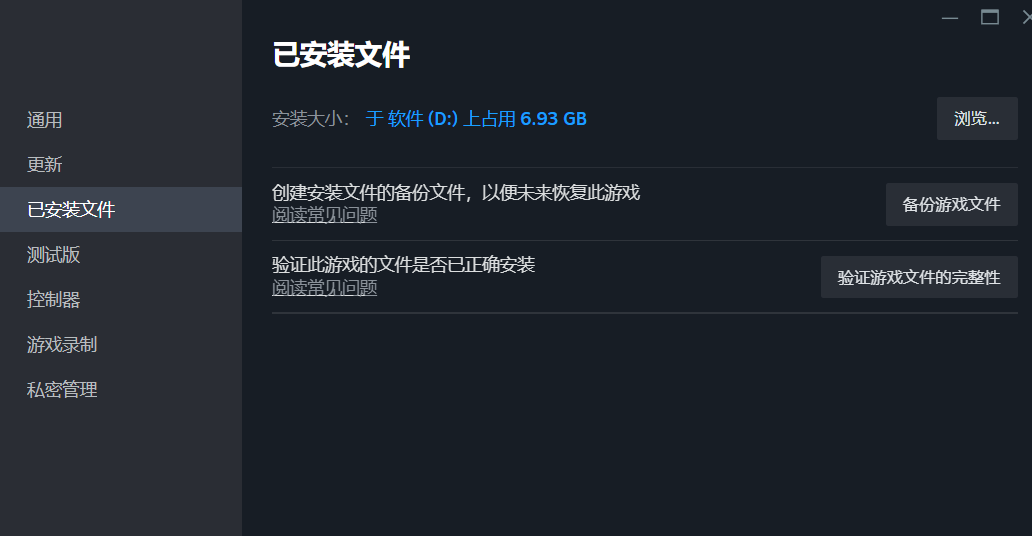Maximize the properties window
This screenshot has height=536, width=1032.
pyautogui.click(x=990, y=17)
